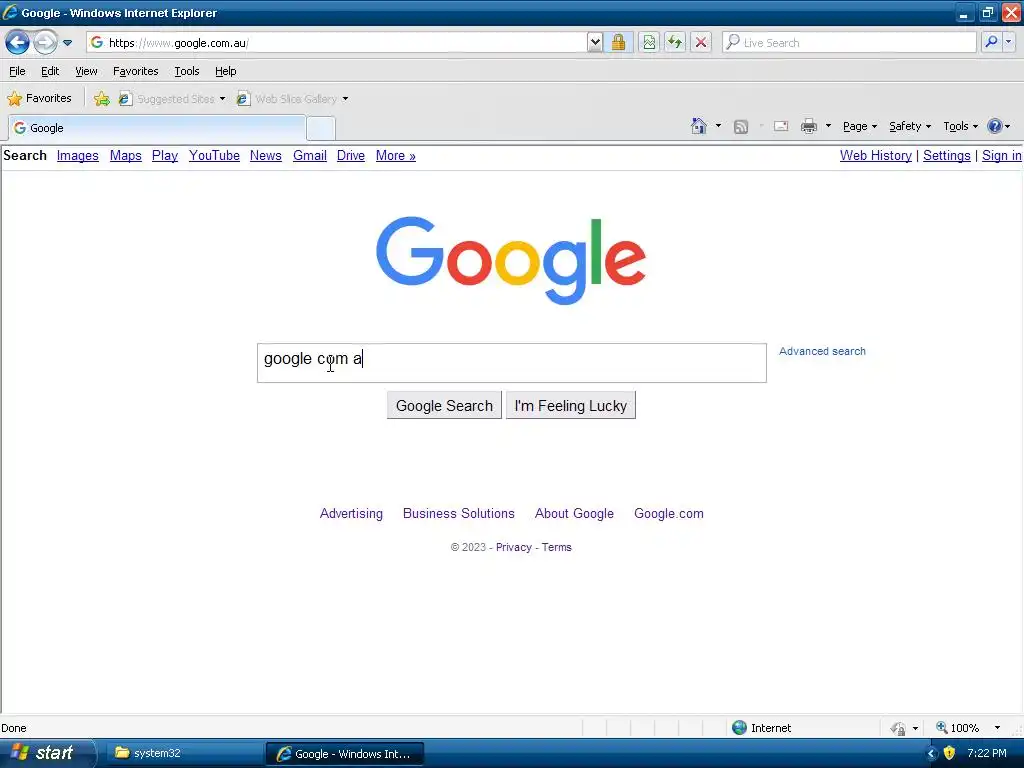This screenshot has height=768, width=1024.
Task: Click the Read Mail icon
Action: pyautogui.click(x=781, y=126)
